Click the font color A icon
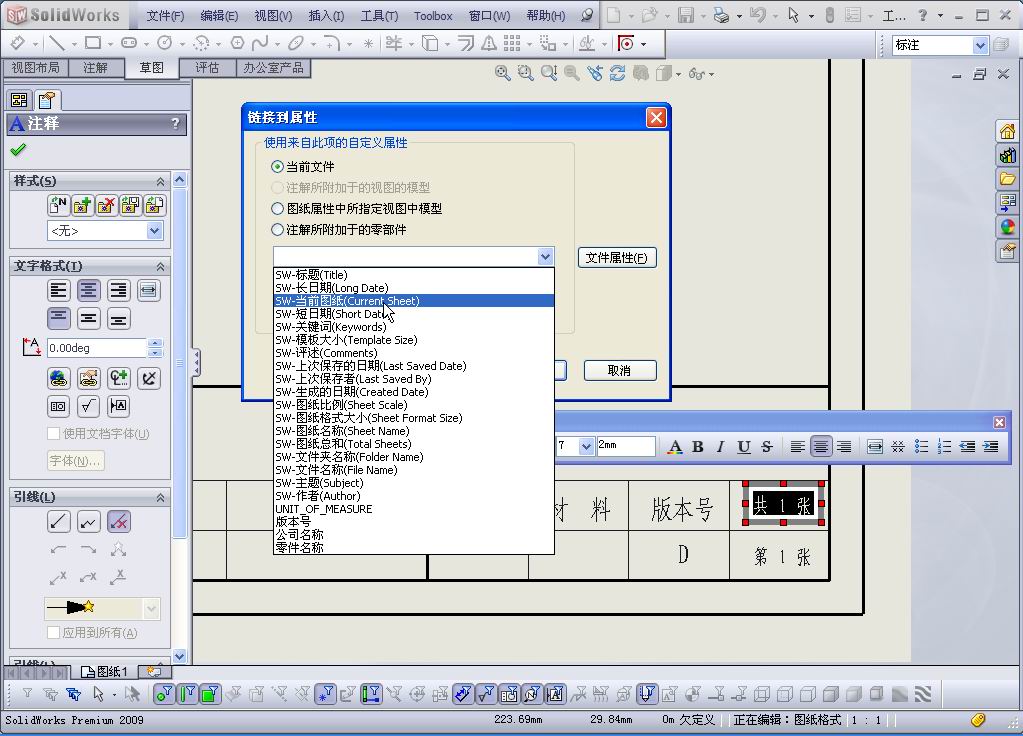The width and height of the screenshot is (1023, 736). 675,447
